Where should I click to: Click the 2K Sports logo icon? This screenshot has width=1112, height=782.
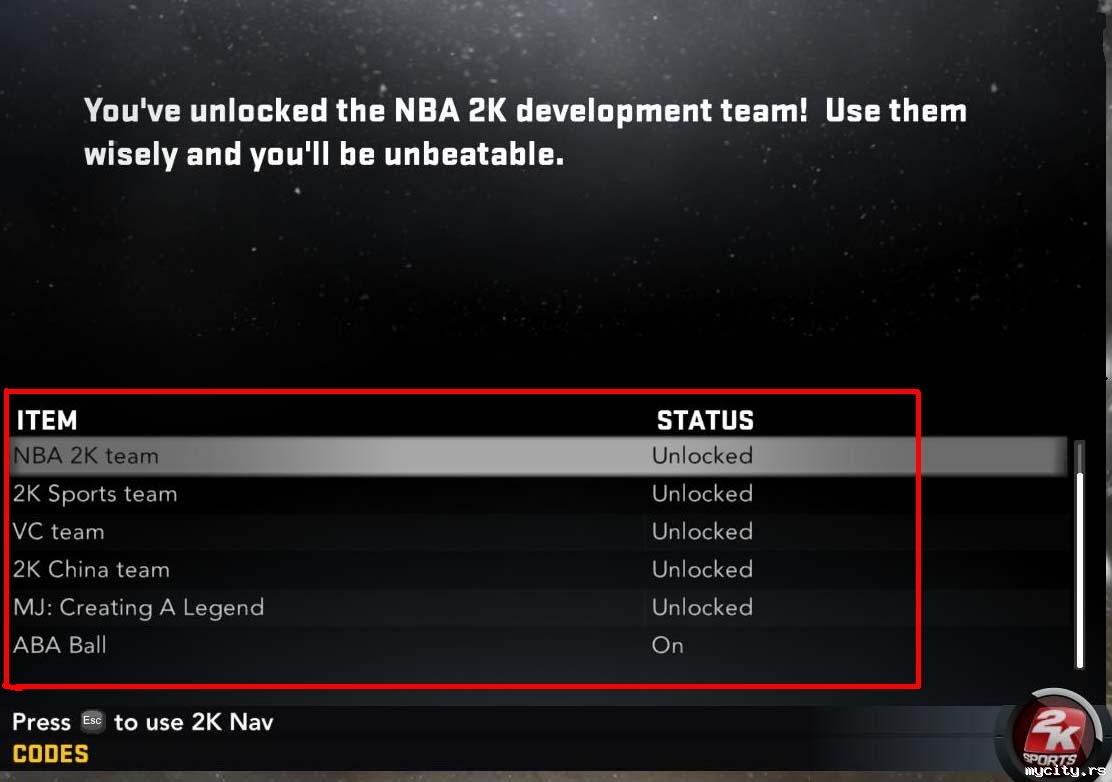point(1053,734)
